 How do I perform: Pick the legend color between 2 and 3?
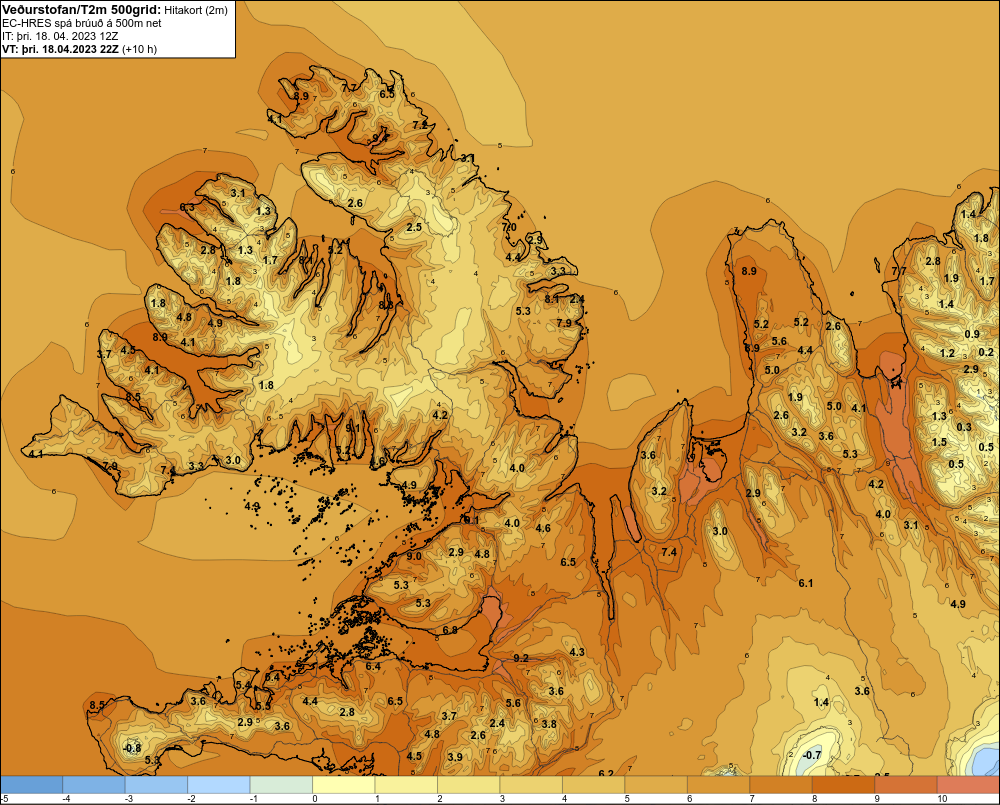(469, 784)
